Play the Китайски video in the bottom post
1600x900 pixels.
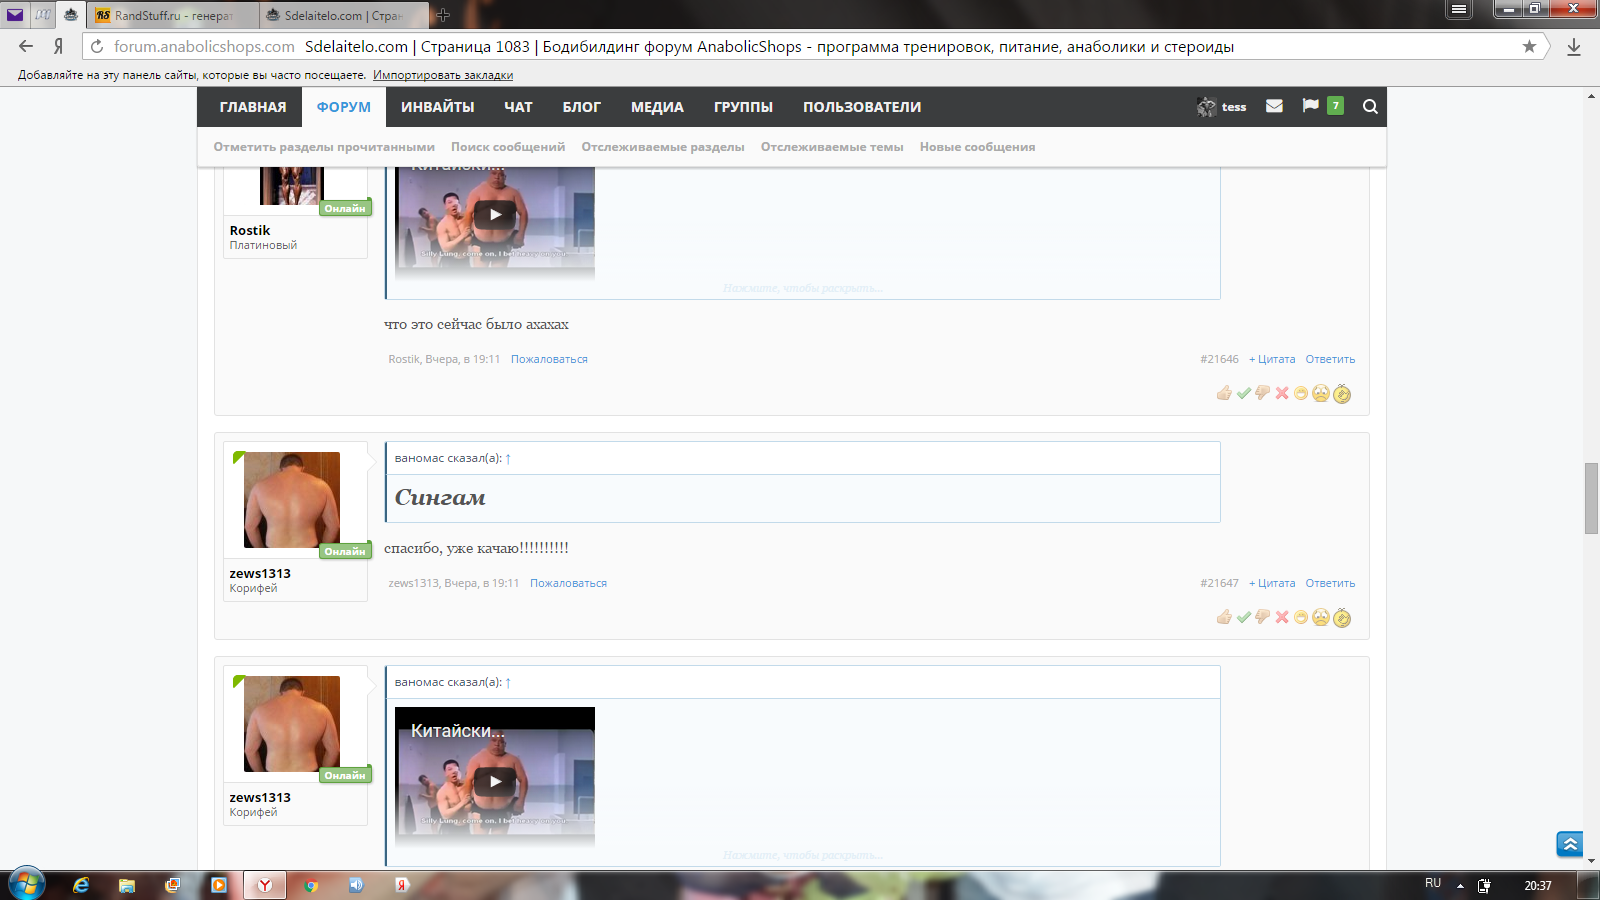[x=495, y=781]
